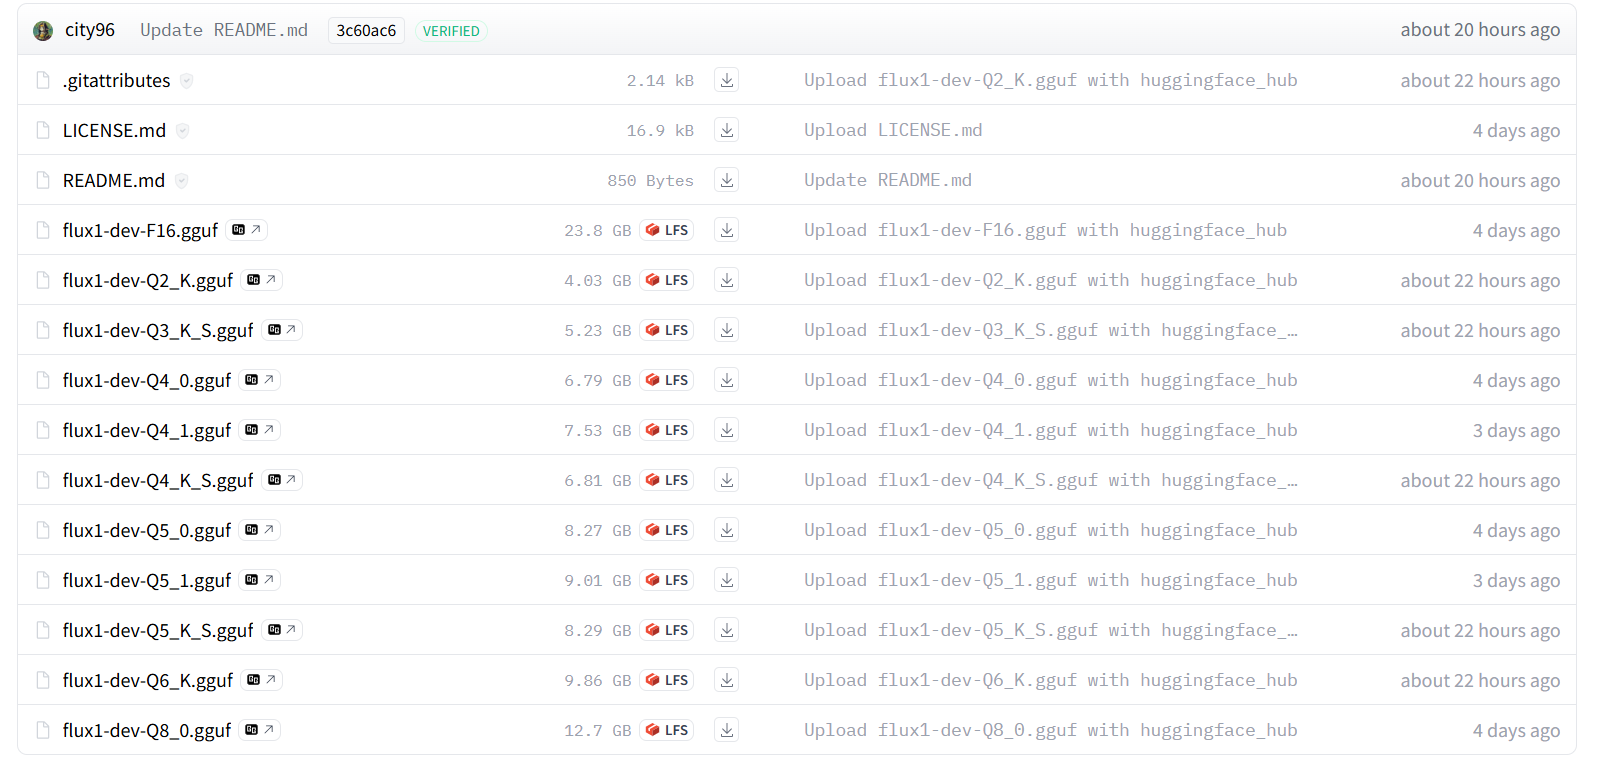Download flux1-dev-Q5_1.gguf file
Viewport: 1604px width, 769px height.
(727, 580)
